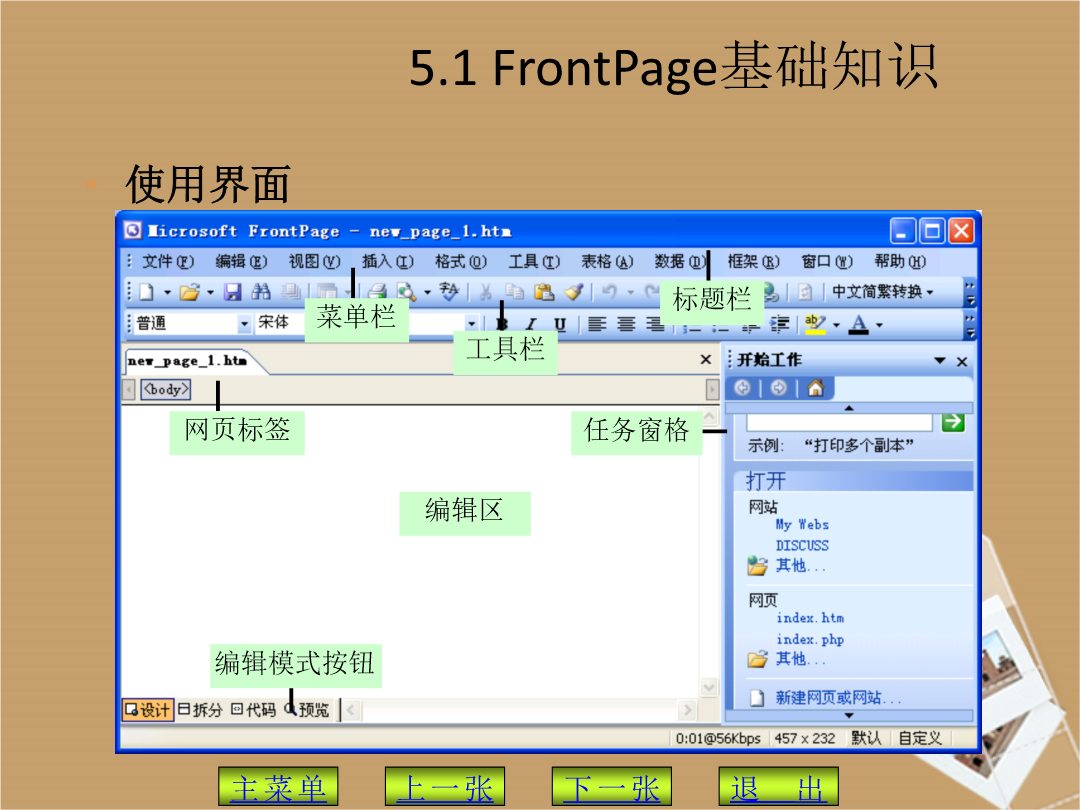Save the page with the floppy disk icon
This screenshot has width=1080, height=810.
point(233,293)
